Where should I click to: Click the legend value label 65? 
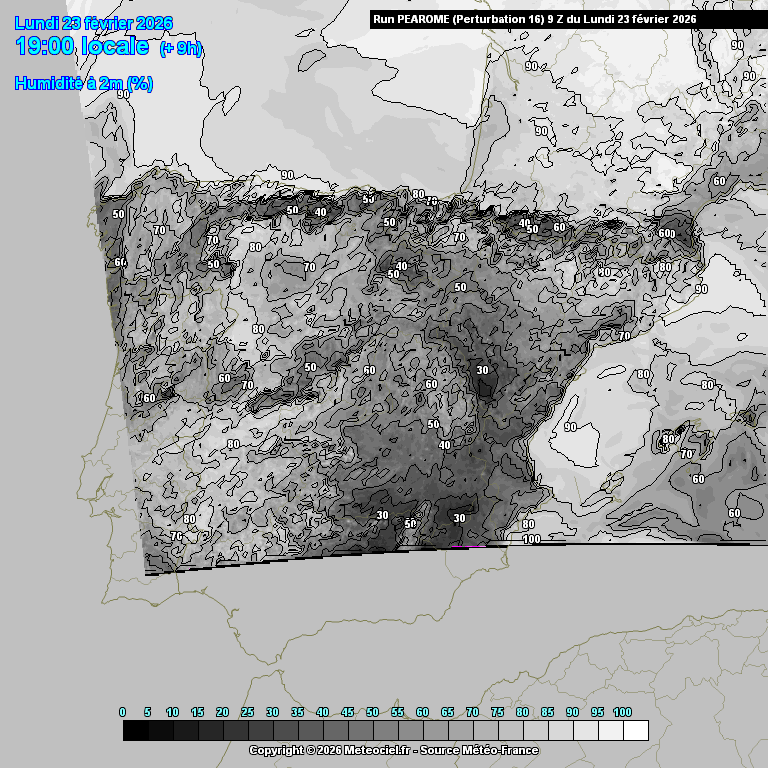pos(447,712)
